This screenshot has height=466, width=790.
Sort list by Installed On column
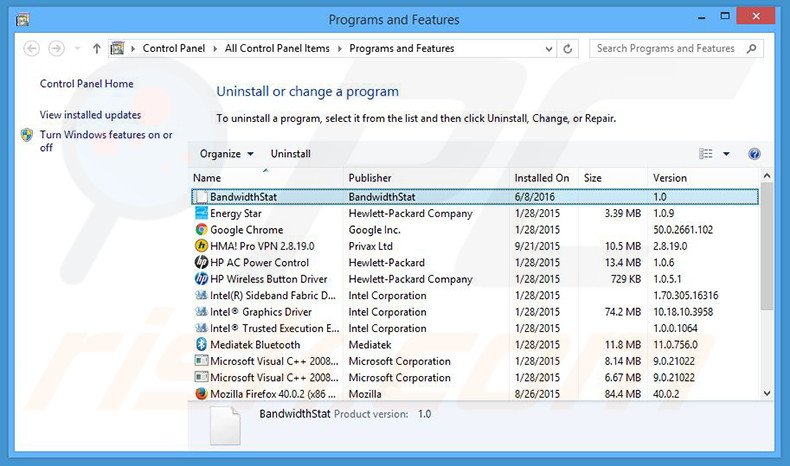(x=542, y=178)
